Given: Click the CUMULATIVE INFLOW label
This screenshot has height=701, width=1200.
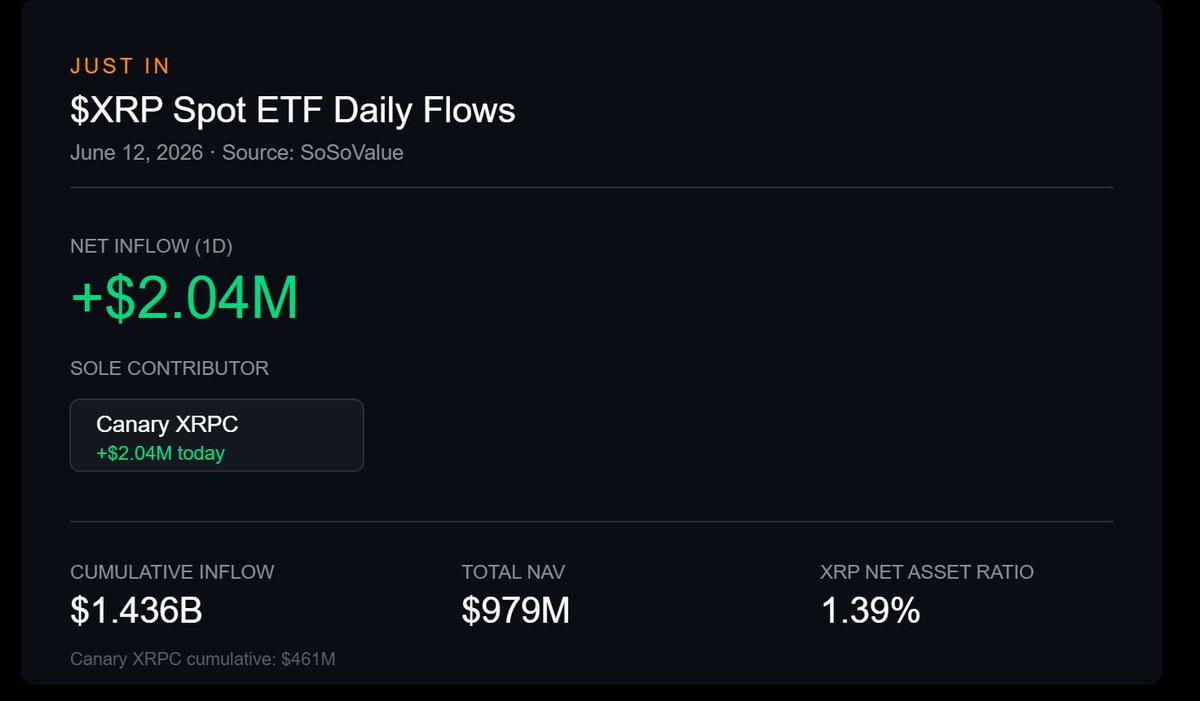Looking at the screenshot, I should (x=172, y=572).
